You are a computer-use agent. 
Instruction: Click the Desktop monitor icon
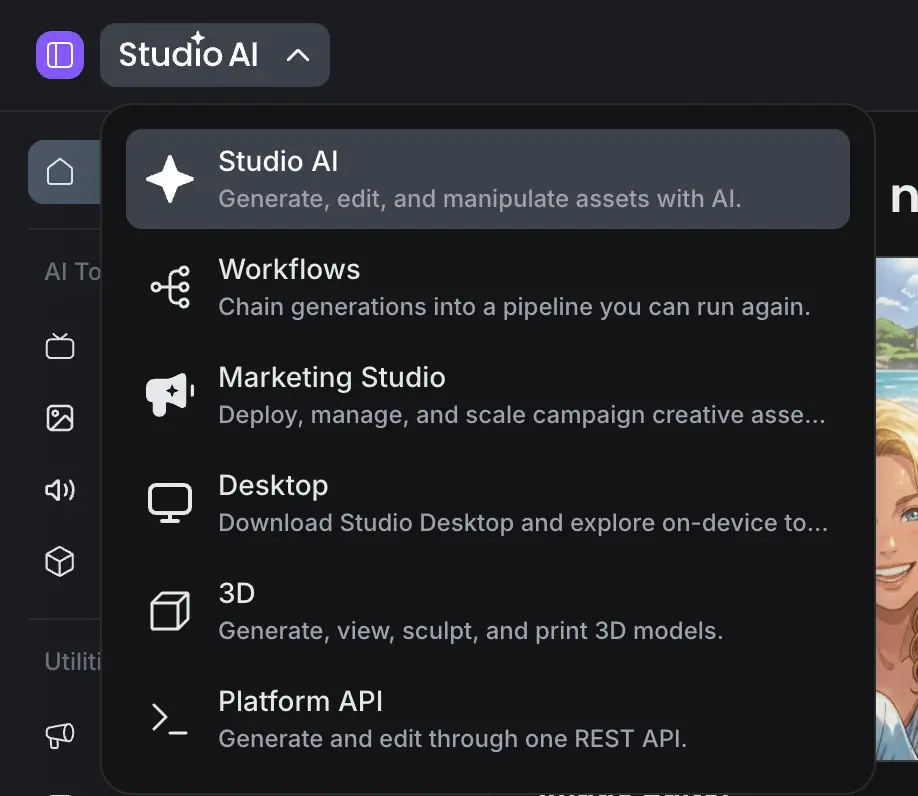click(x=170, y=503)
